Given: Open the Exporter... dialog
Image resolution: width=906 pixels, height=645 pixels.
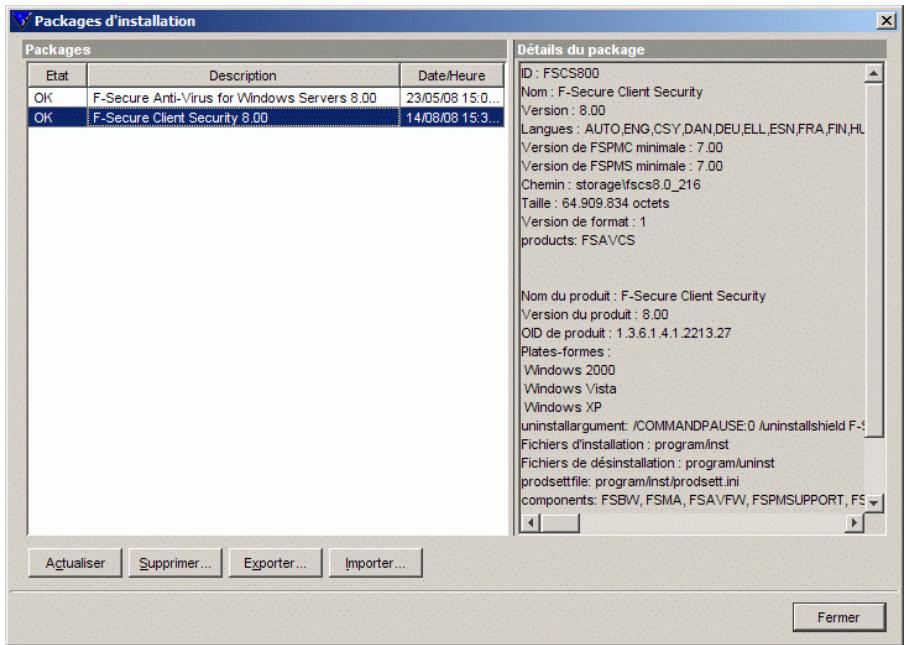Looking at the screenshot, I should [275, 563].
